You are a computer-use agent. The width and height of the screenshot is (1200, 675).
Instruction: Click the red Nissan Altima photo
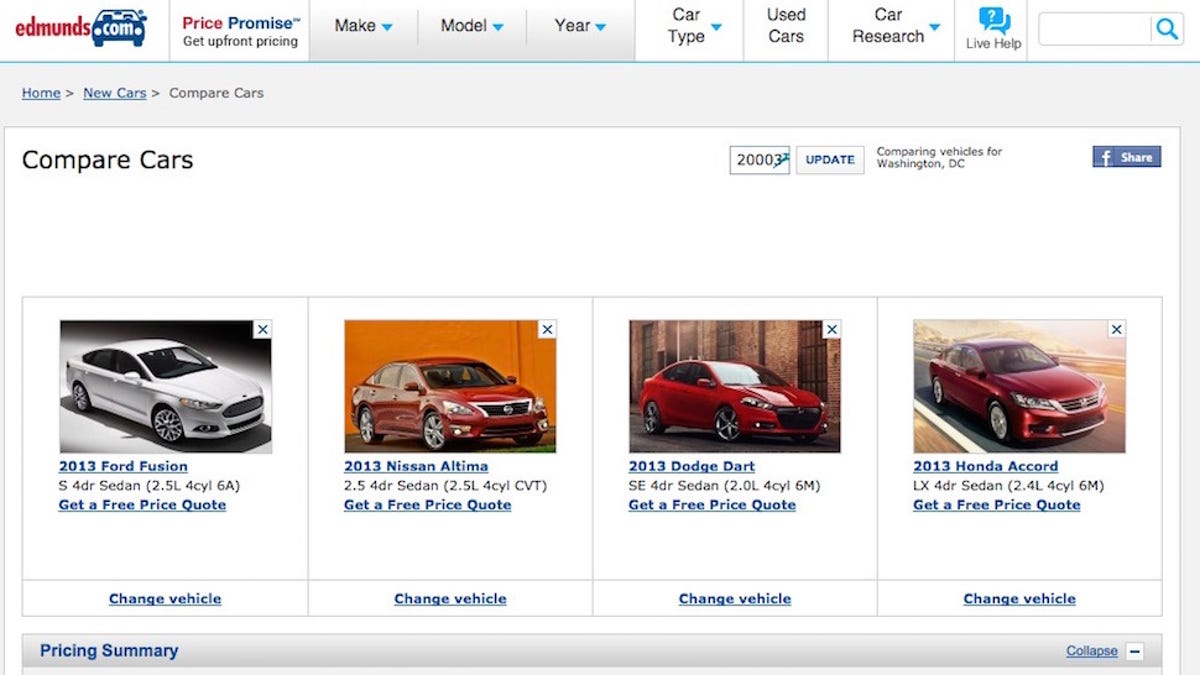pyautogui.click(x=450, y=387)
